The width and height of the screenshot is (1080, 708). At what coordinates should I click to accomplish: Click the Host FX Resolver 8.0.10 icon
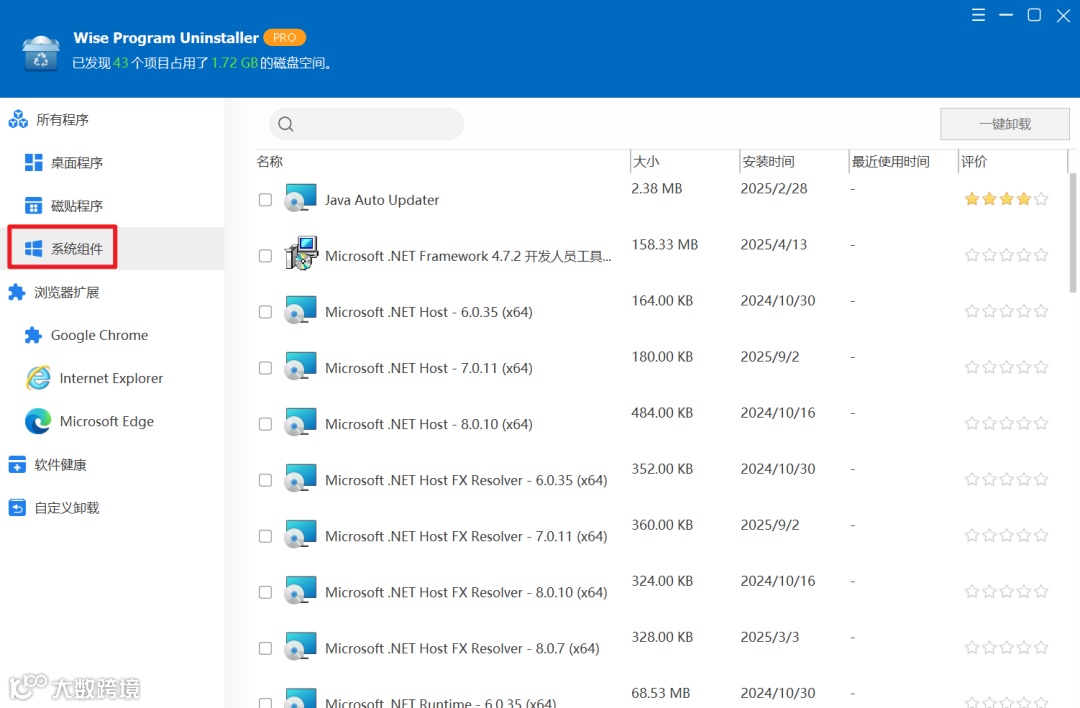[x=300, y=590]
